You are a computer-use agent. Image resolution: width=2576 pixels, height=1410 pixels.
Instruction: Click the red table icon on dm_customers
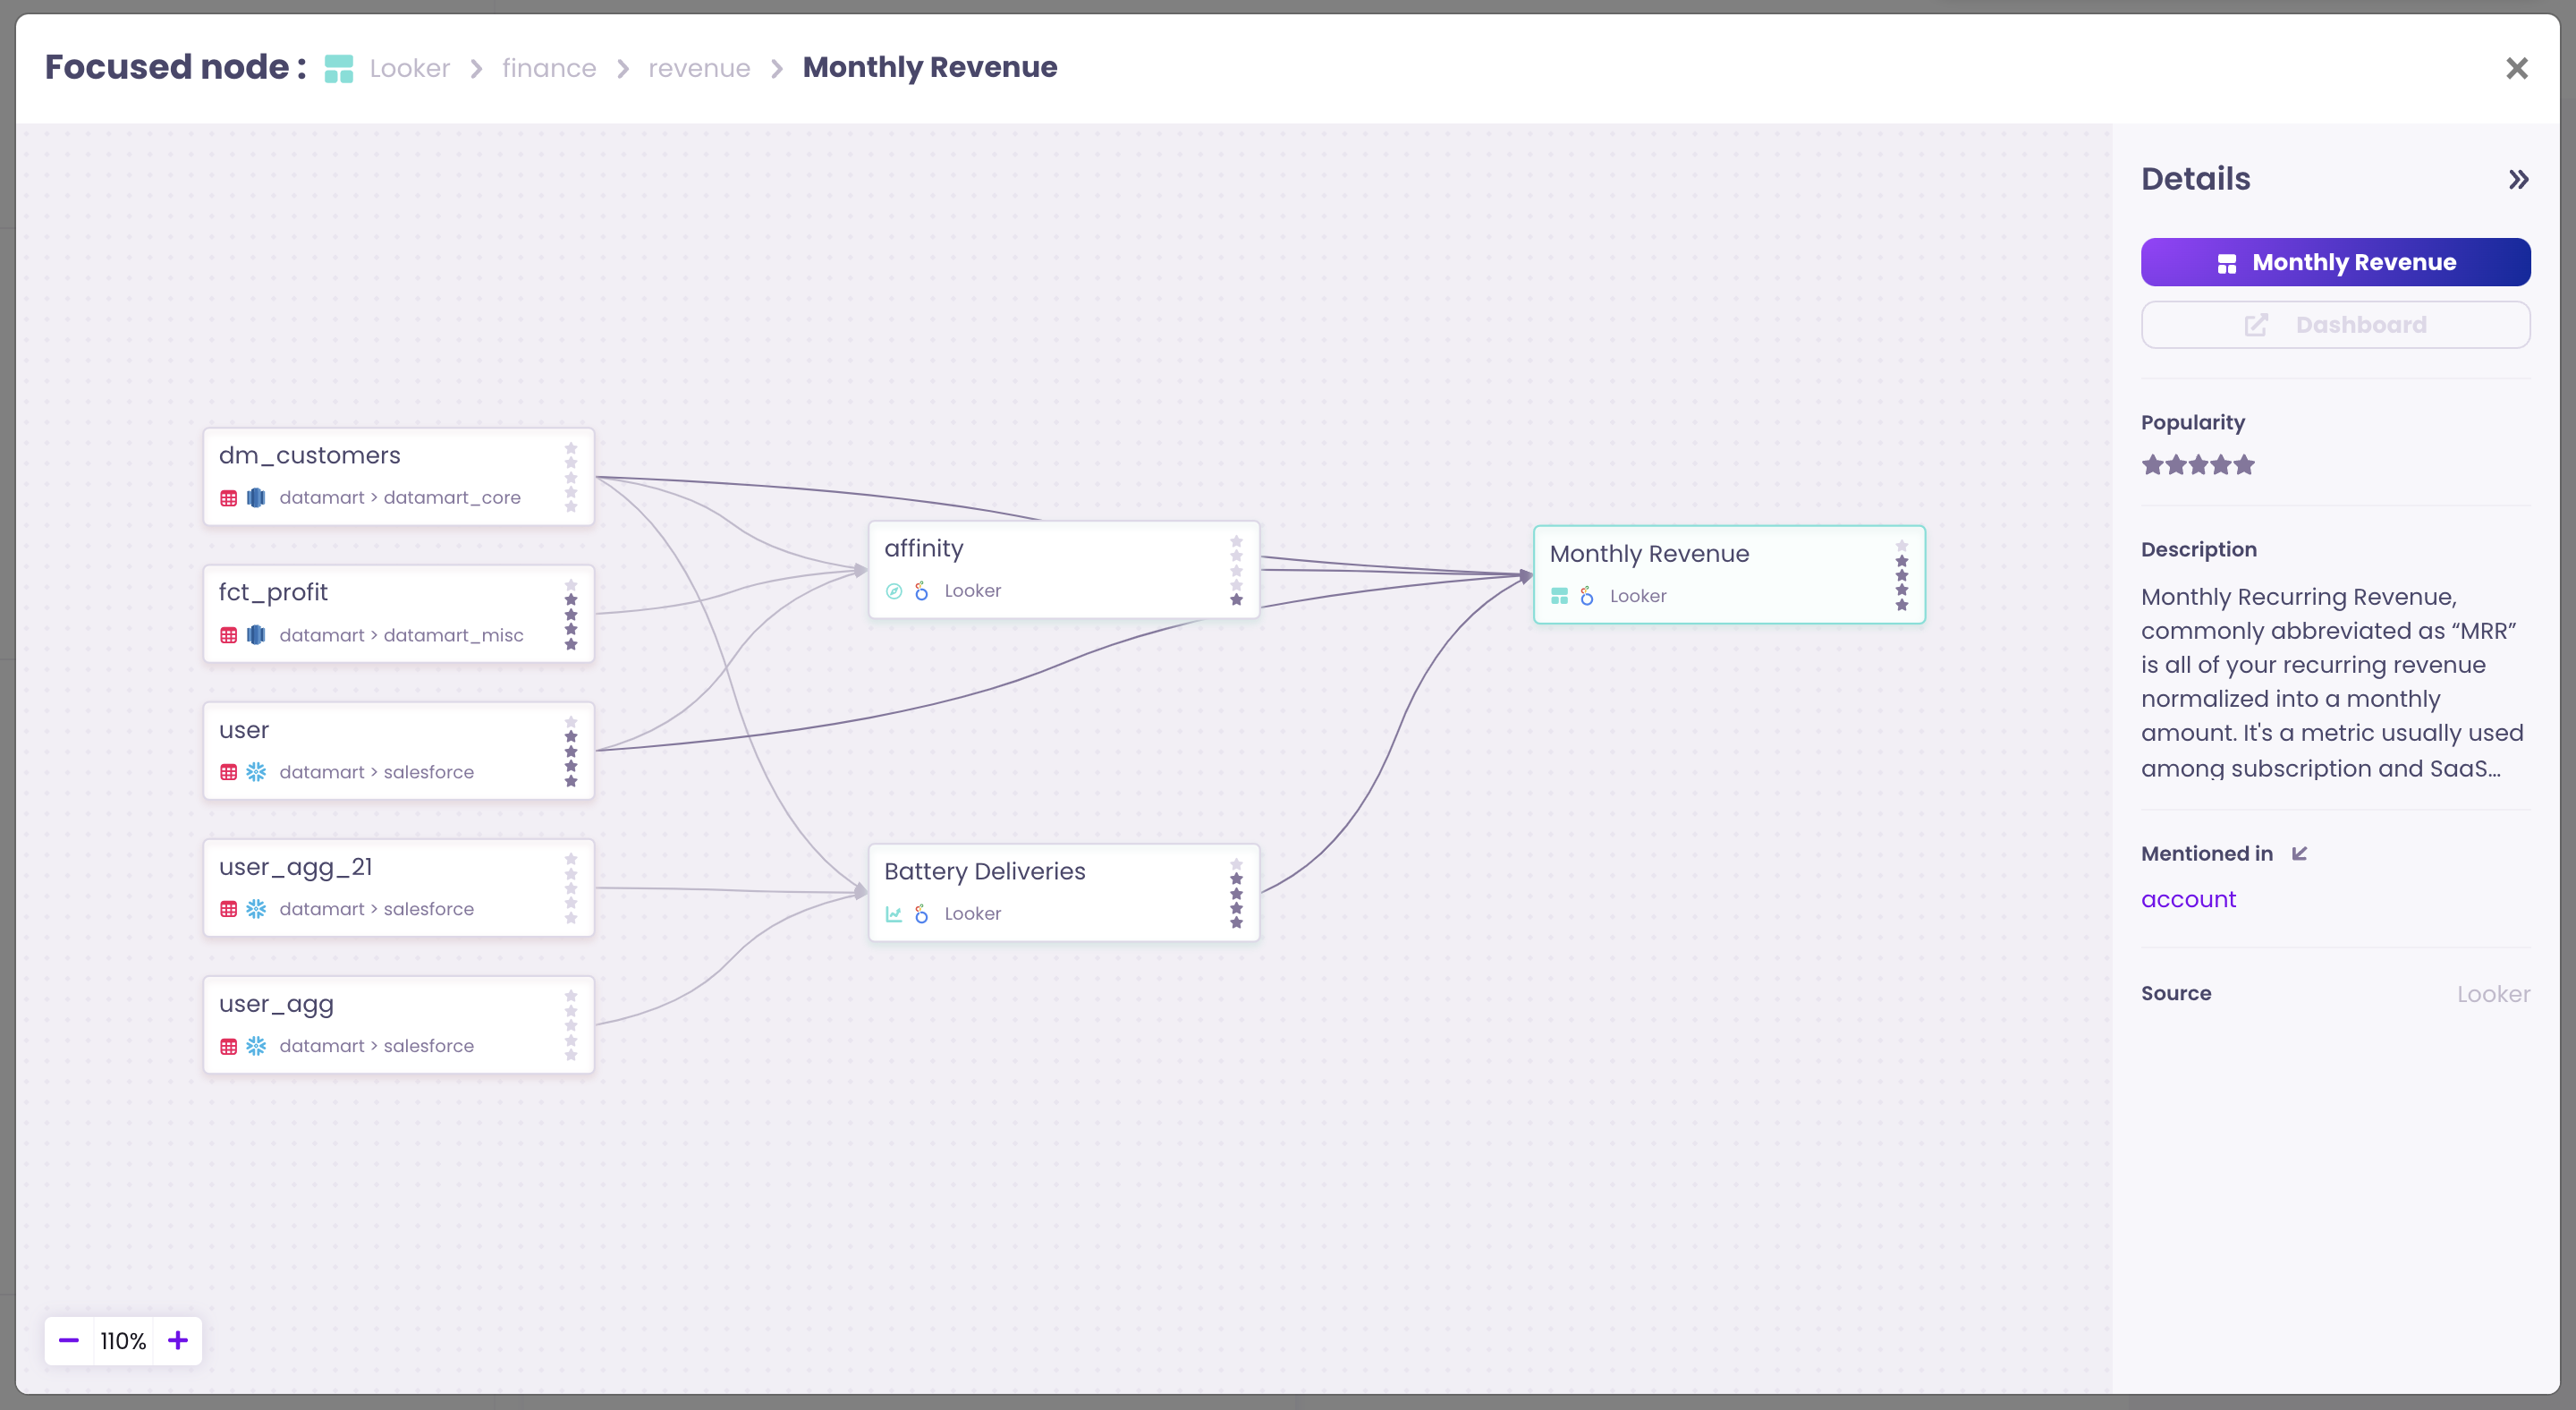pos(229,498)
